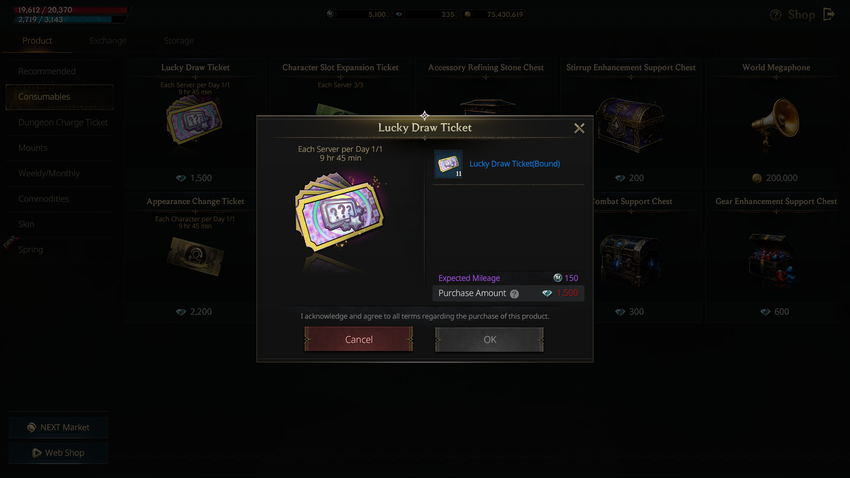This screenshot has width=850, height=478.
Task: Click the diamond currency icon beside 1,500
Action: point(547,293)
